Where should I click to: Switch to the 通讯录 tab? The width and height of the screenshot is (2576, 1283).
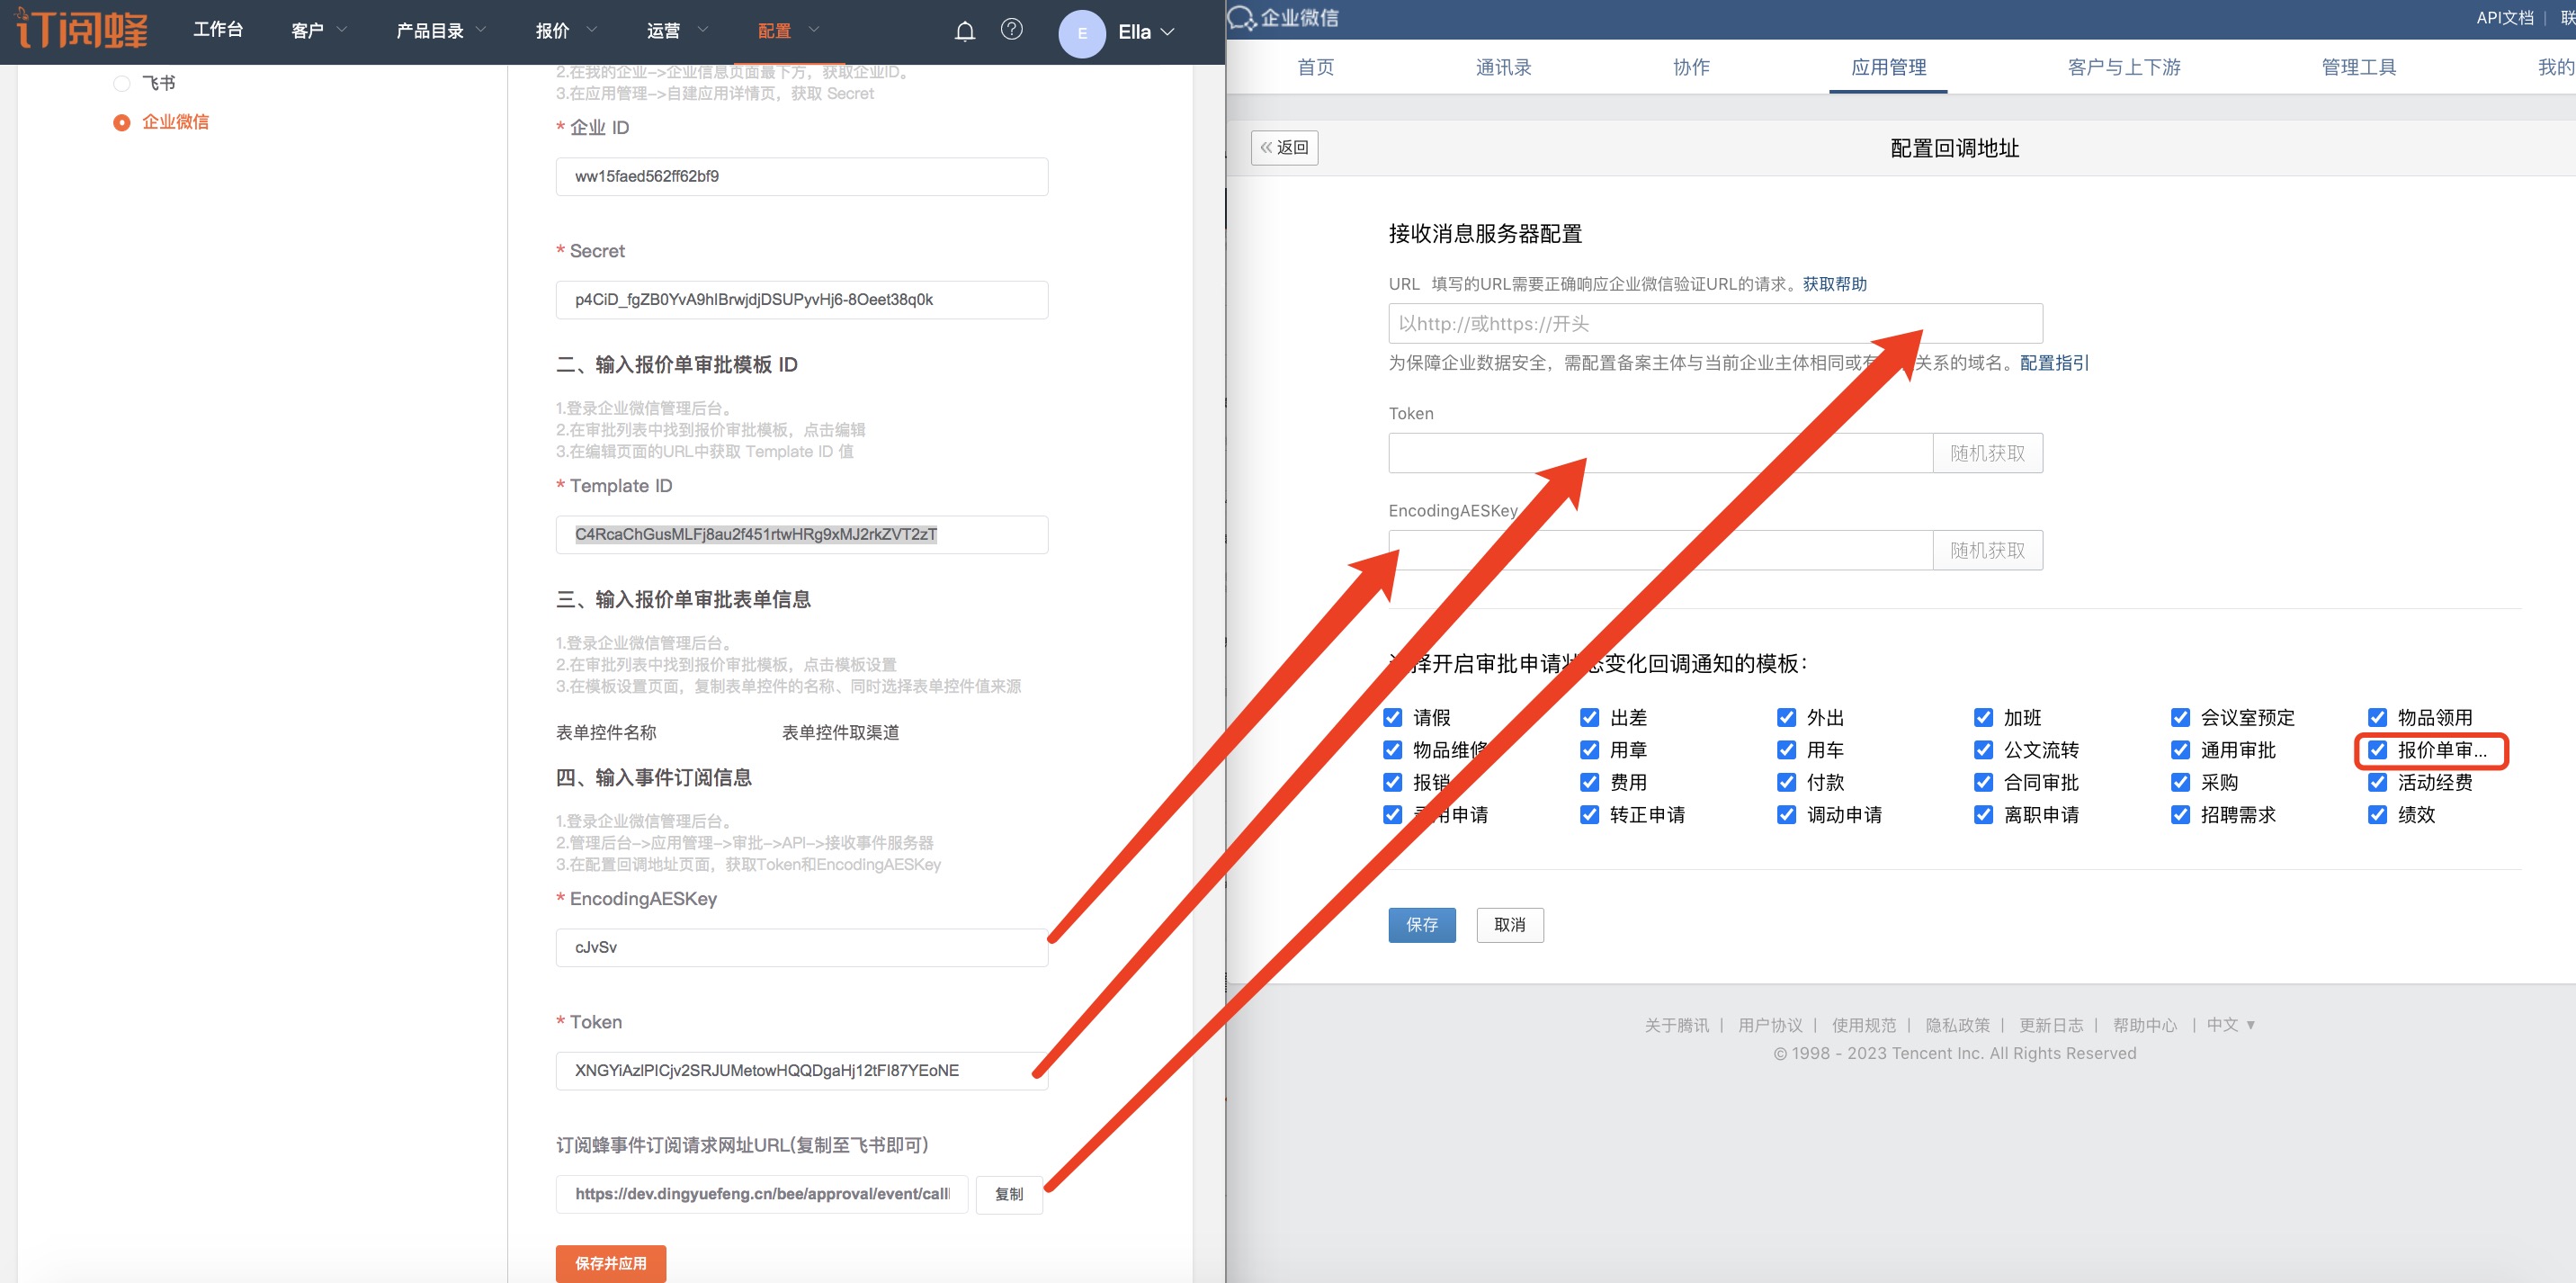[1502, 67]
